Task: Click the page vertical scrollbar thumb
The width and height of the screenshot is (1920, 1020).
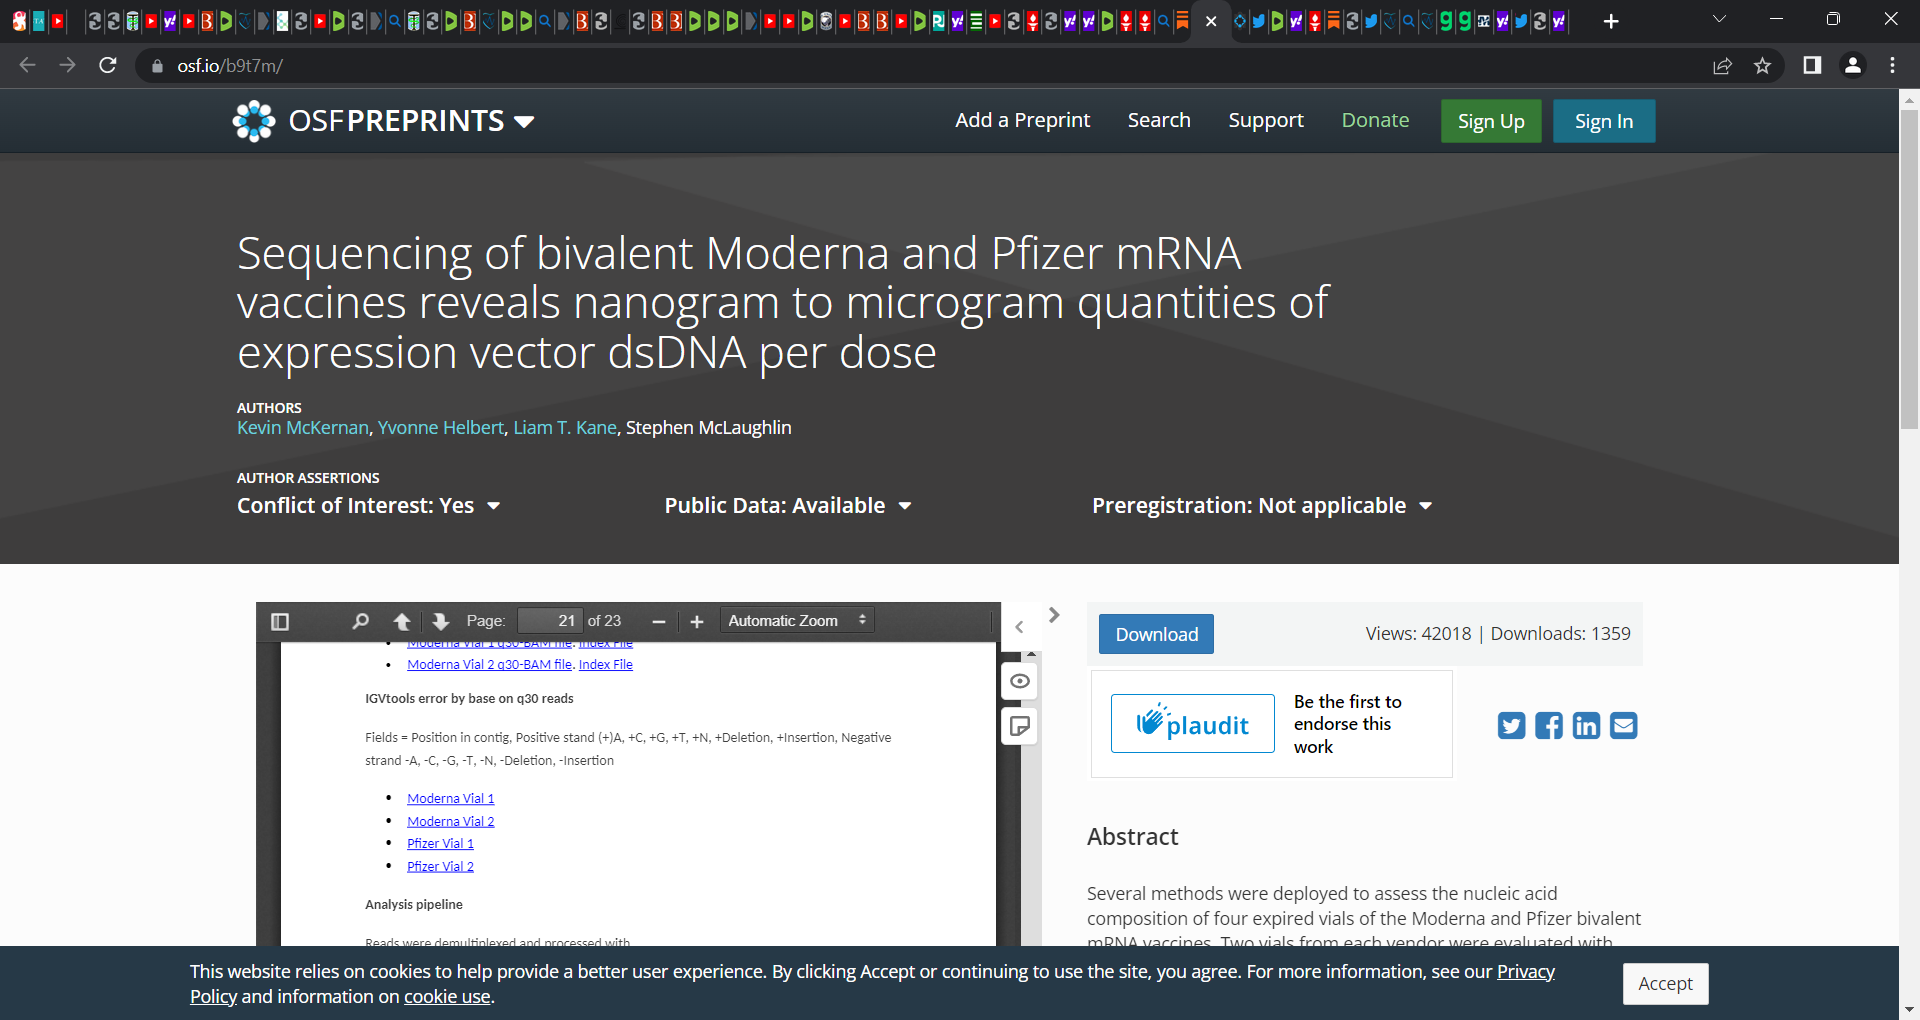Action: coord(1909,270)
